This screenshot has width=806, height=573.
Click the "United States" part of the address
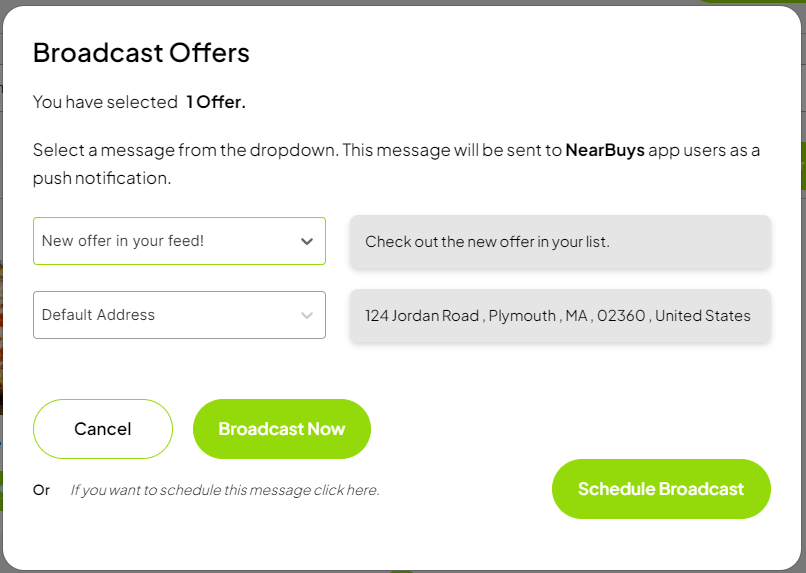(703, 316)
